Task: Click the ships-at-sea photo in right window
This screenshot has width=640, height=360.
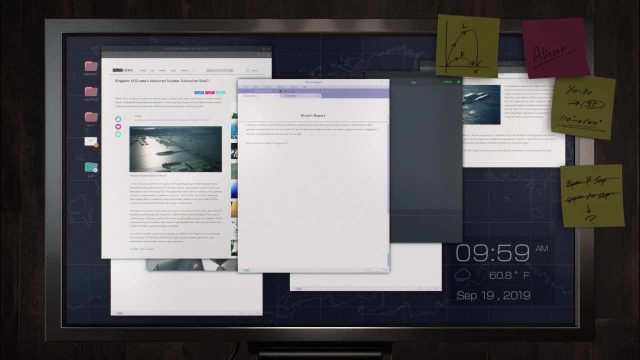Action: tap(482, 104)
